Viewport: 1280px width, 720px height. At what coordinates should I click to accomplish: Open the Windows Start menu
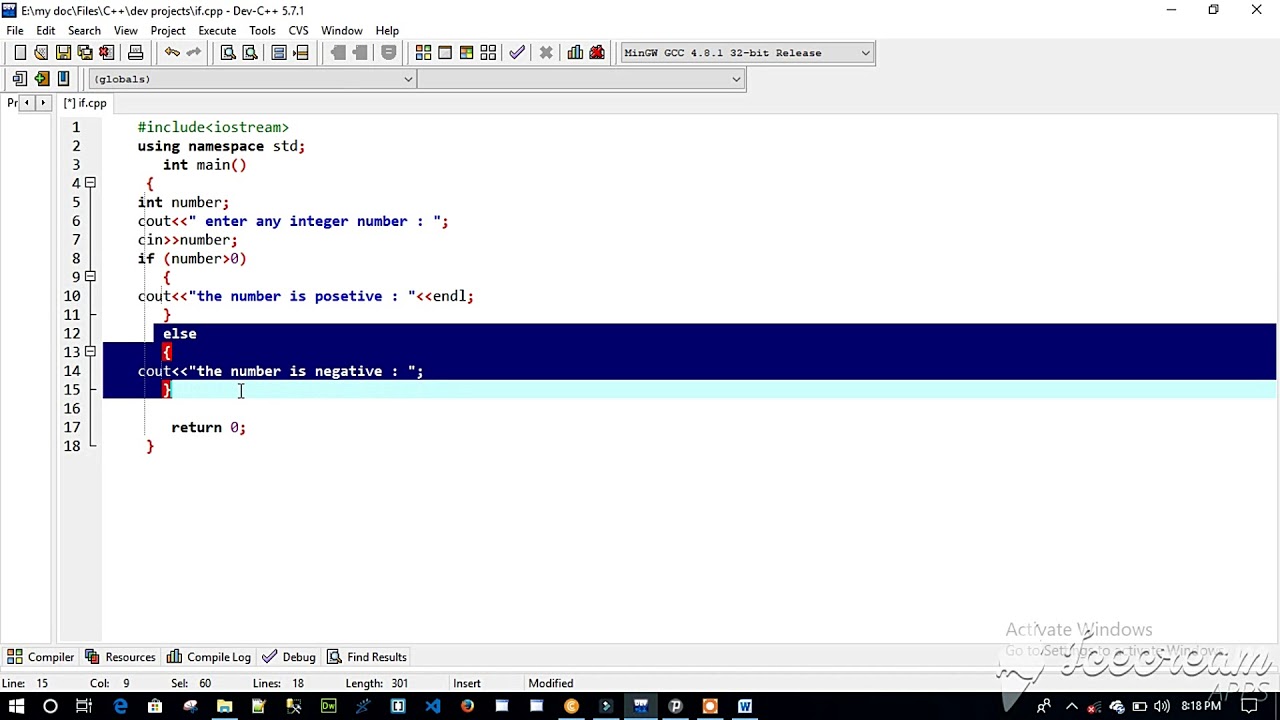tap(16, 707)
